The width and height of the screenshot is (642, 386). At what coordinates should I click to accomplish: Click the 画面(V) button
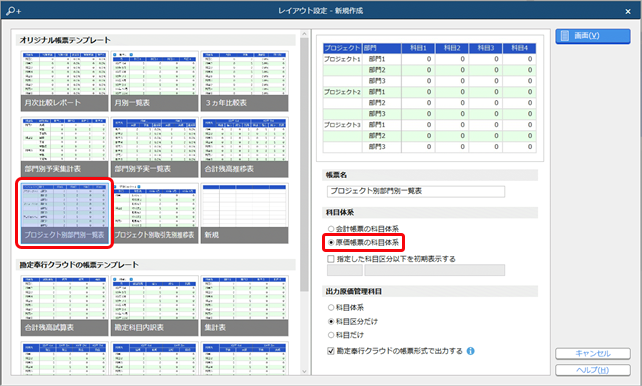click(593, 36)
